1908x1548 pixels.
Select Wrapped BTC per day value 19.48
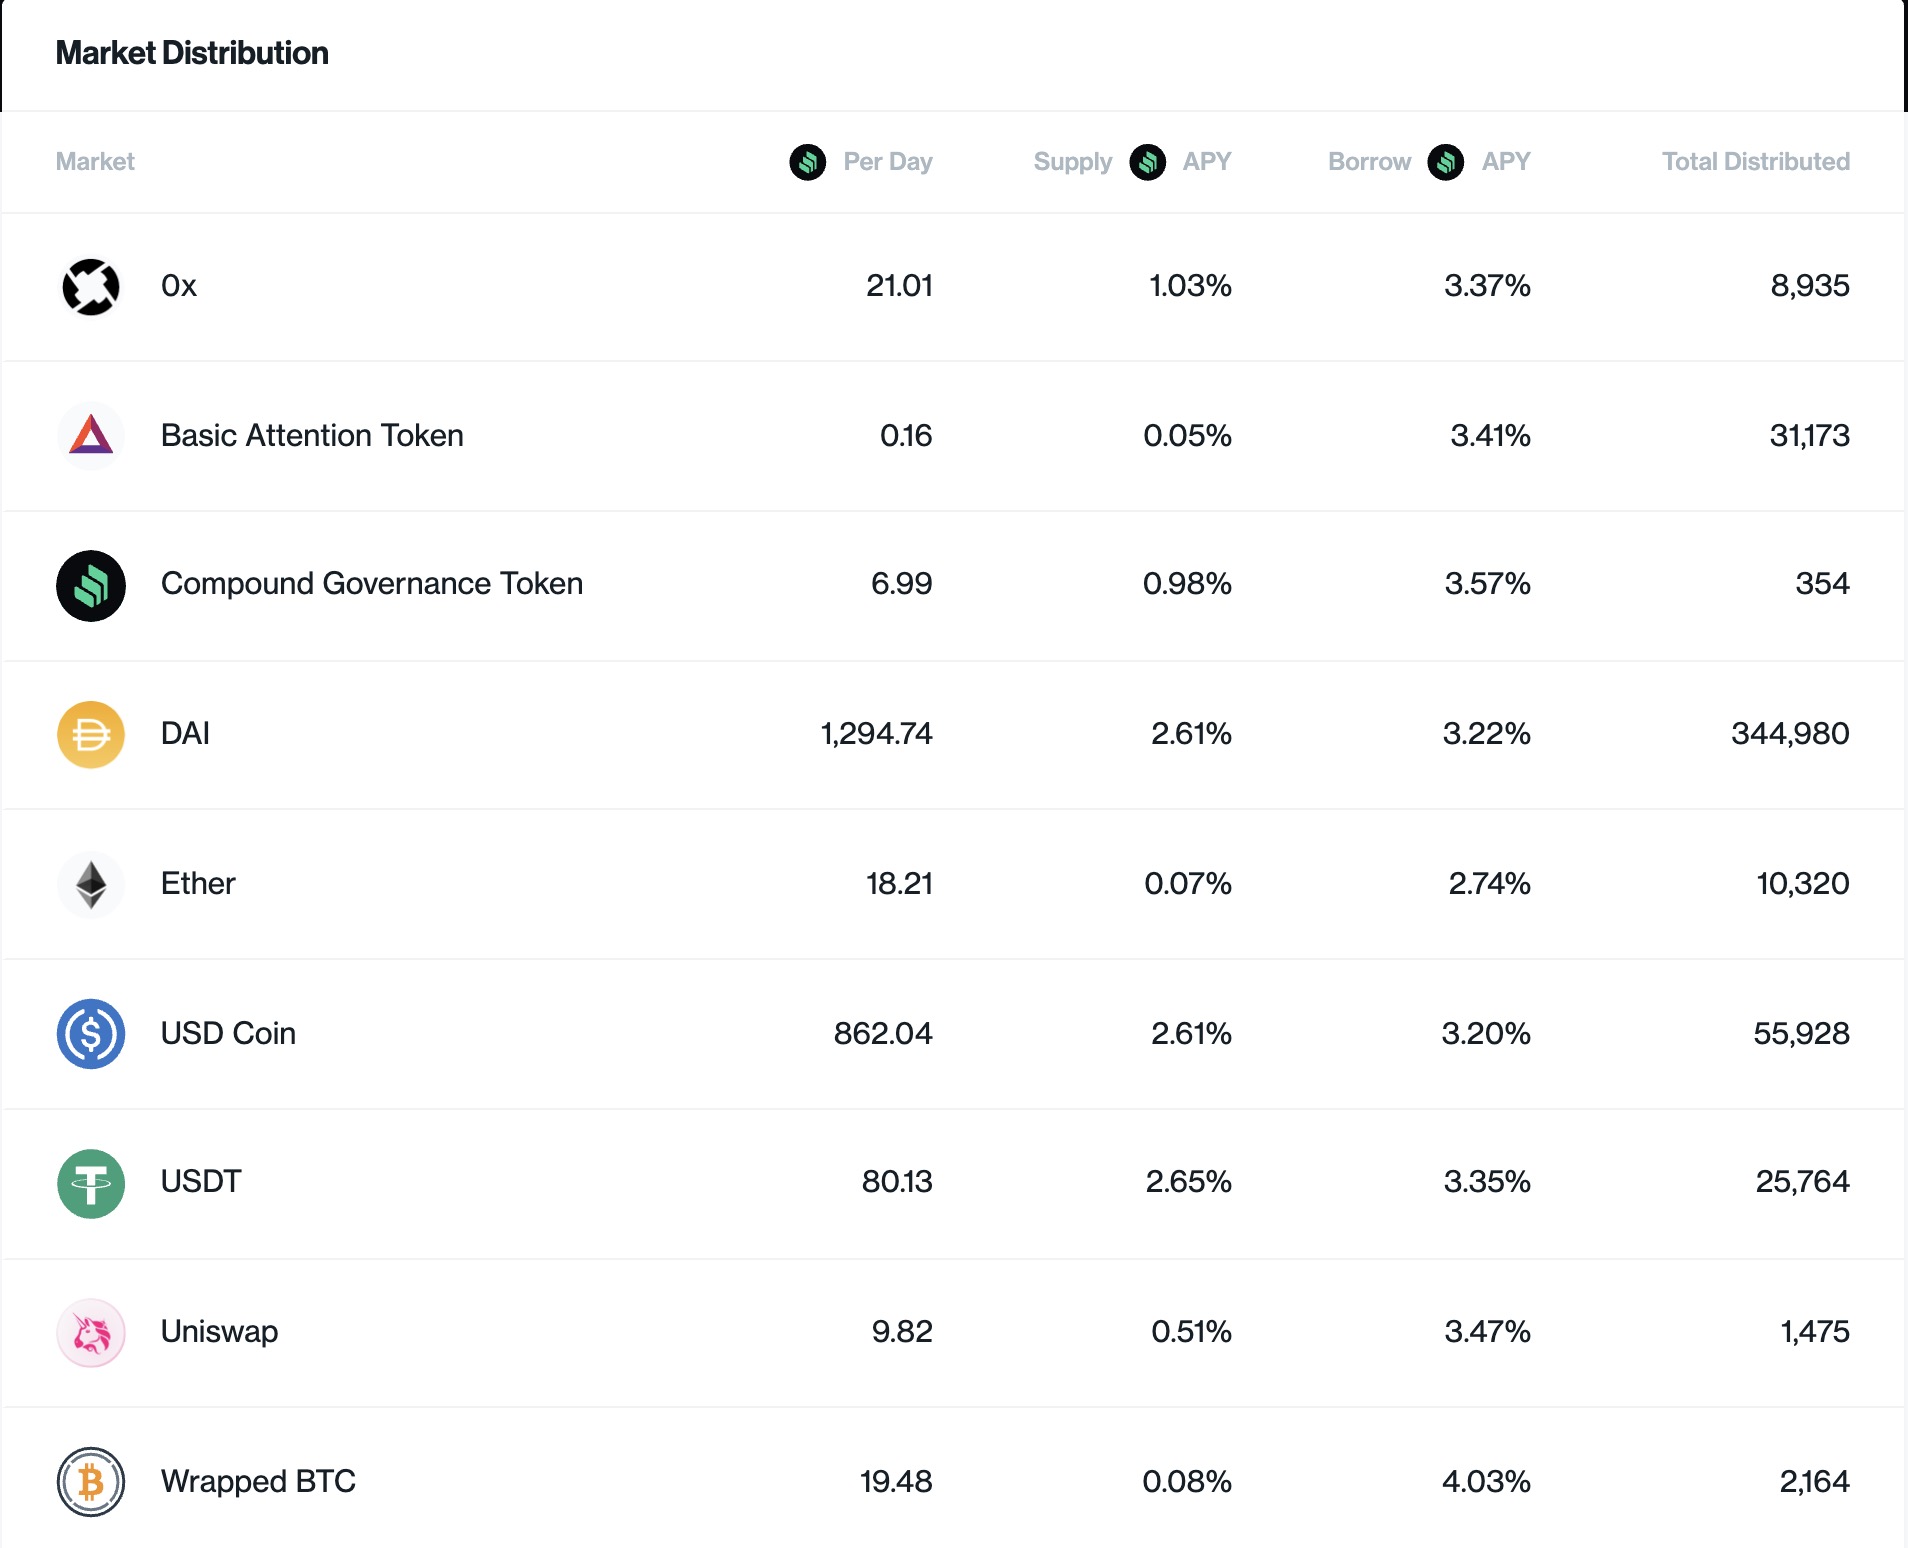[x=896, y=1481]
